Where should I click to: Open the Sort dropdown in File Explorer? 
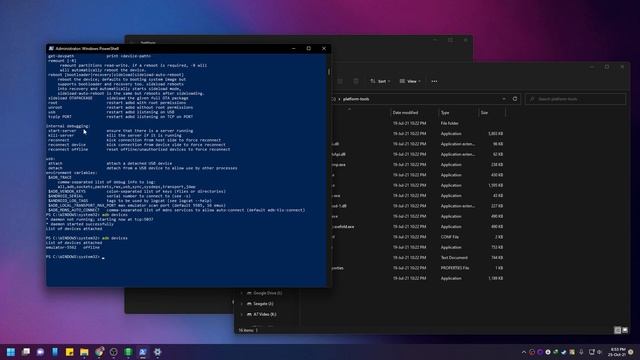380,81
